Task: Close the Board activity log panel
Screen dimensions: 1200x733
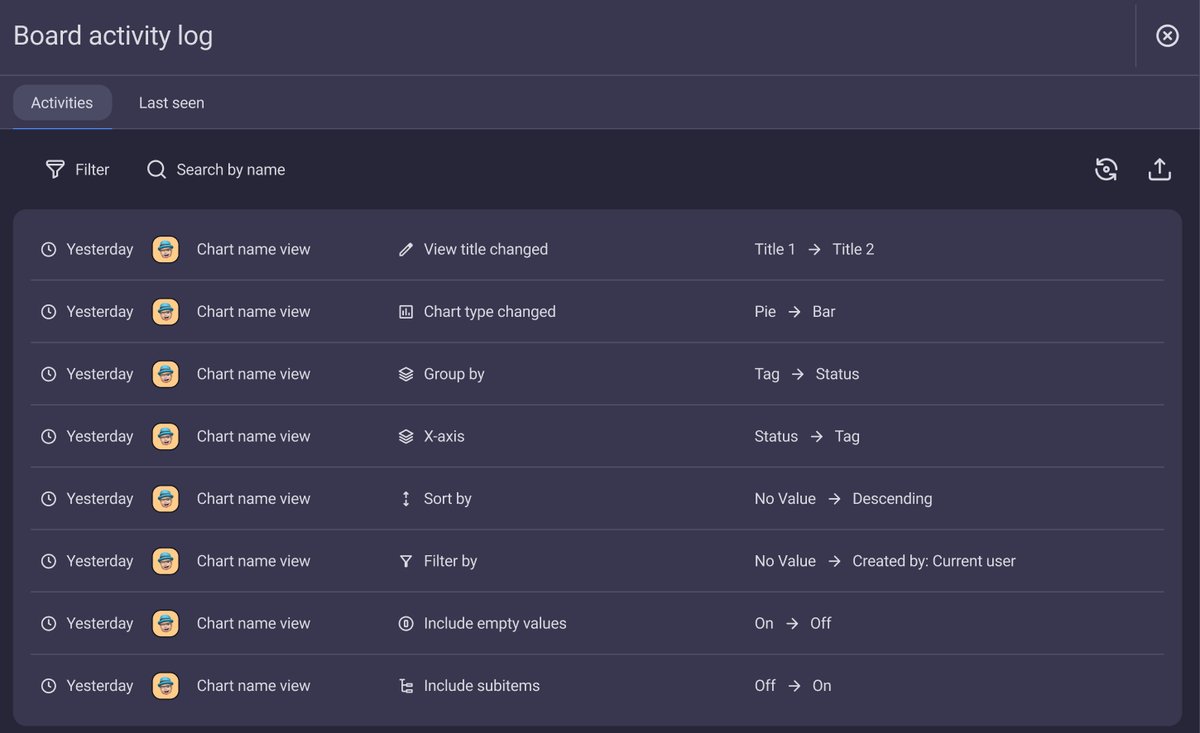Action: (1167, 36)
